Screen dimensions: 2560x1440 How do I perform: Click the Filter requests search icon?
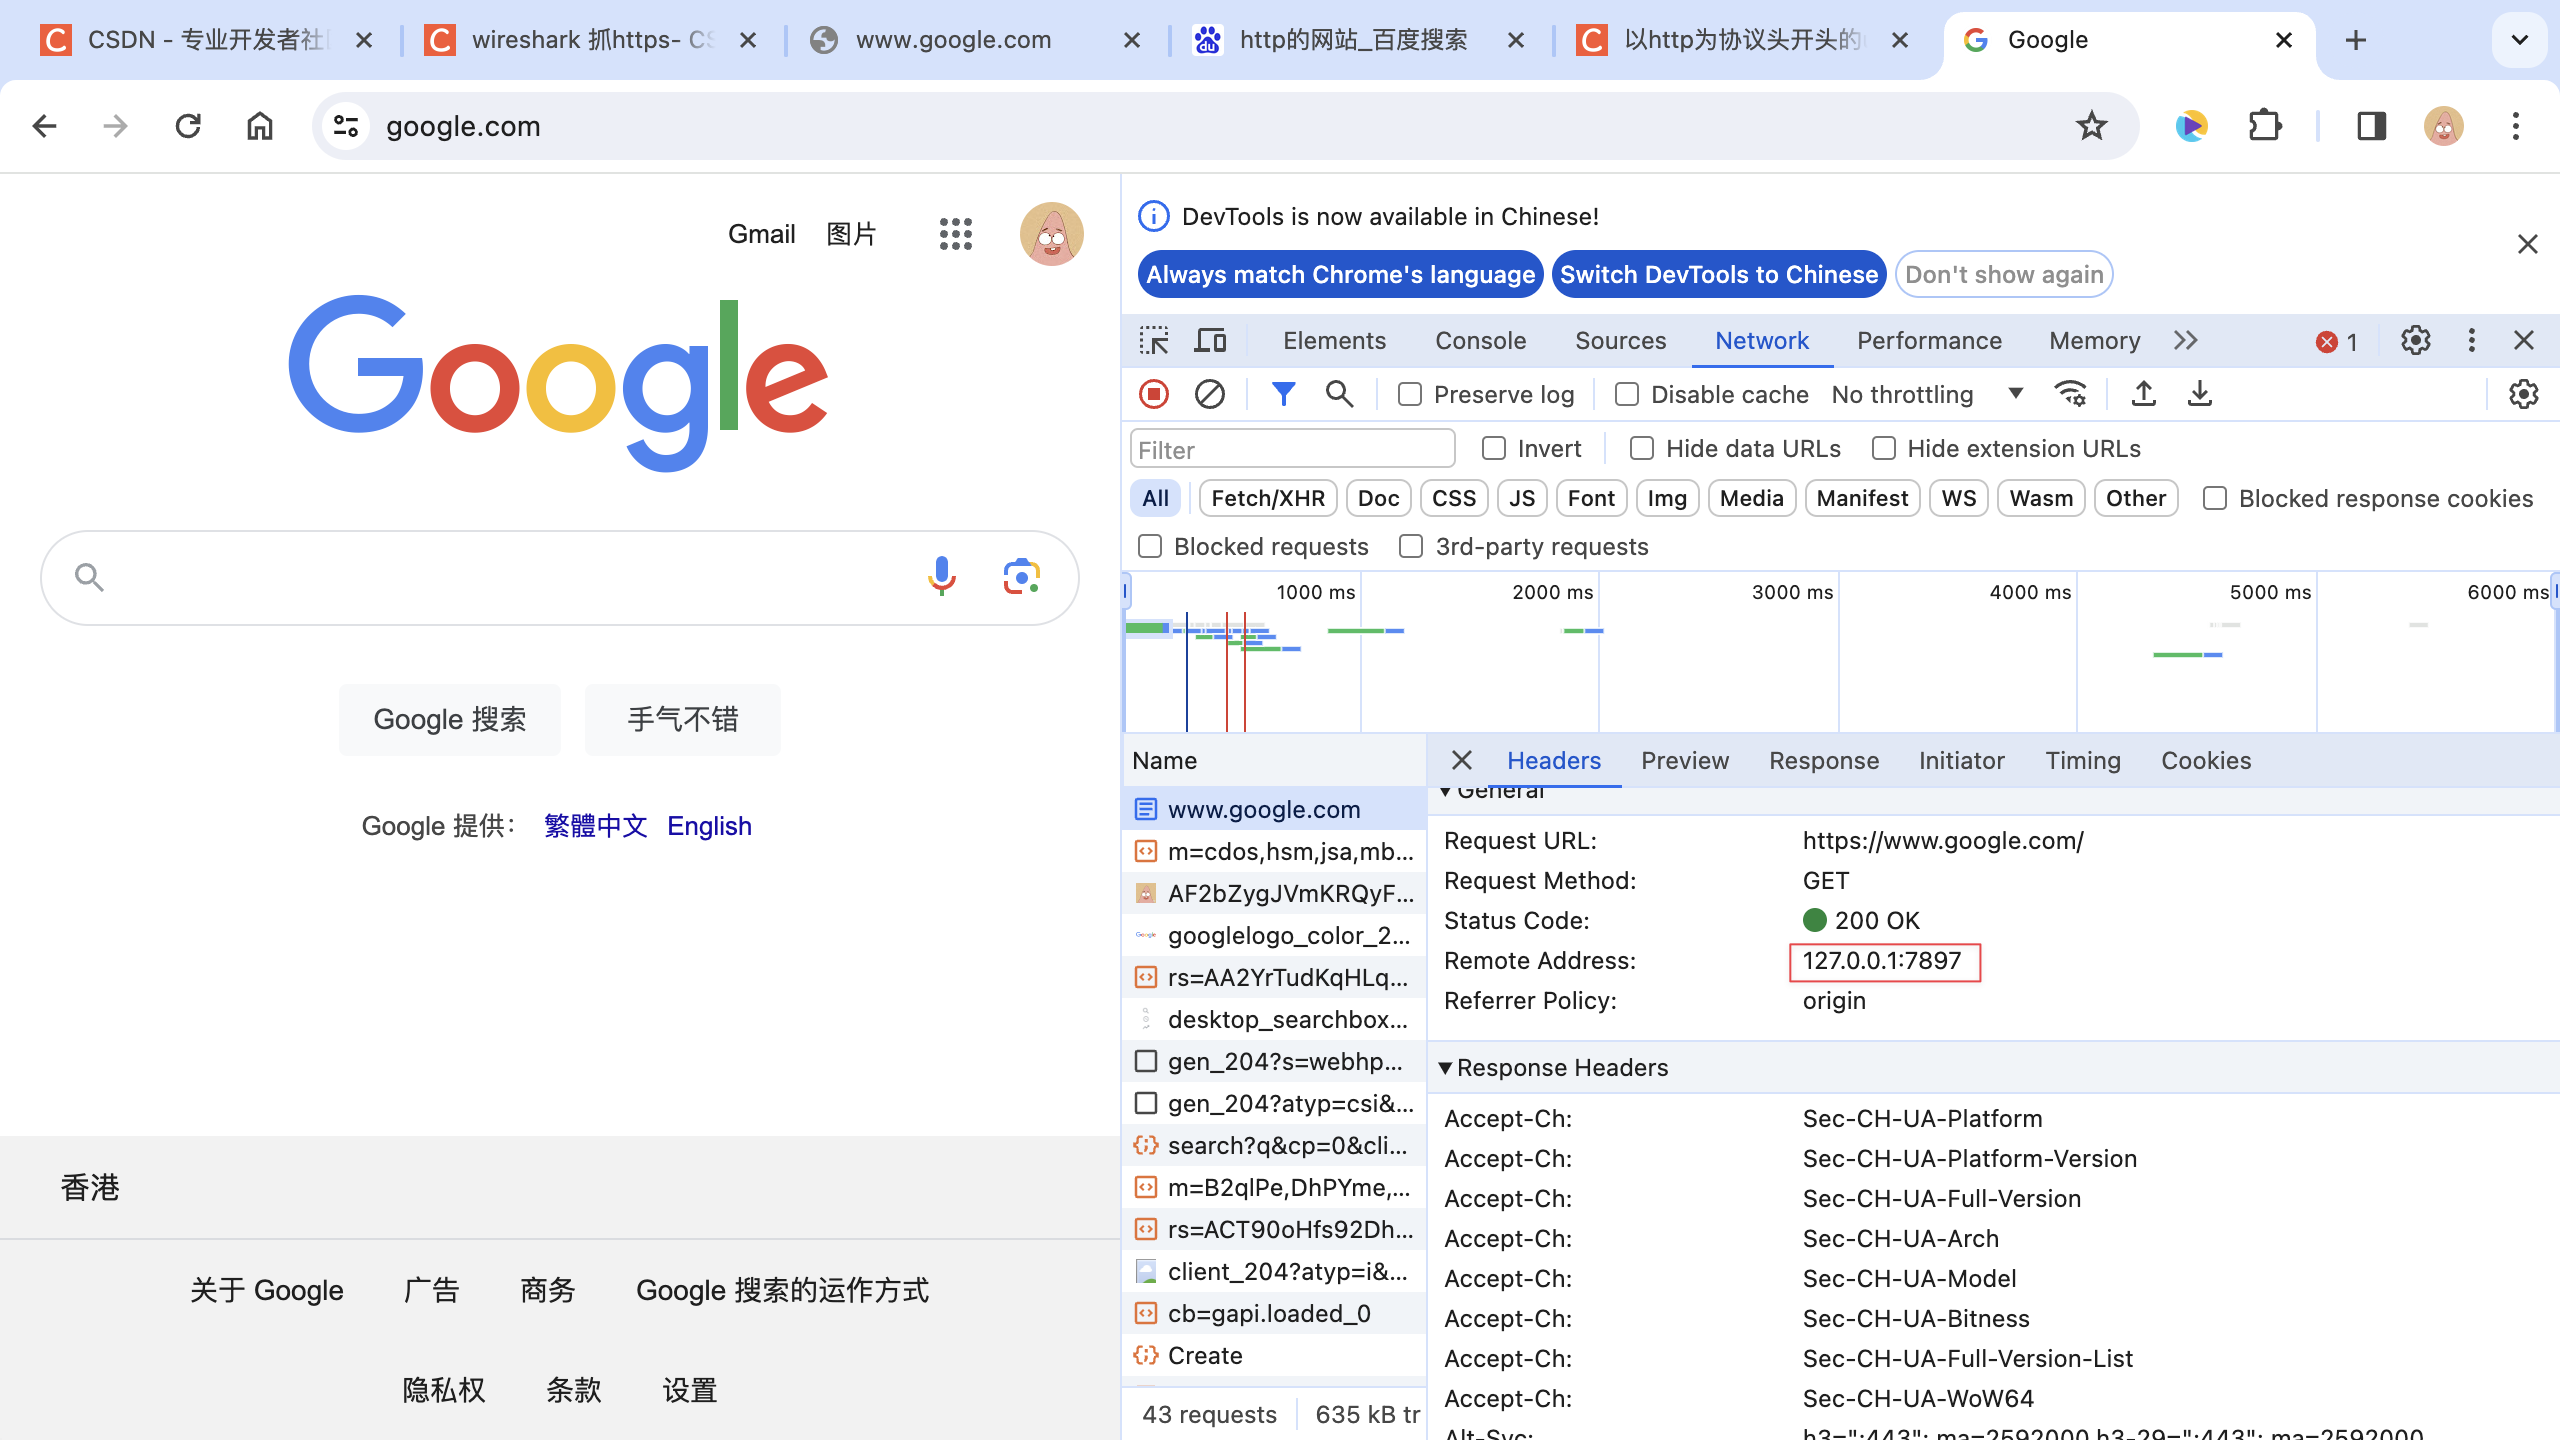pyautogui.click(x=1338, y=394)
